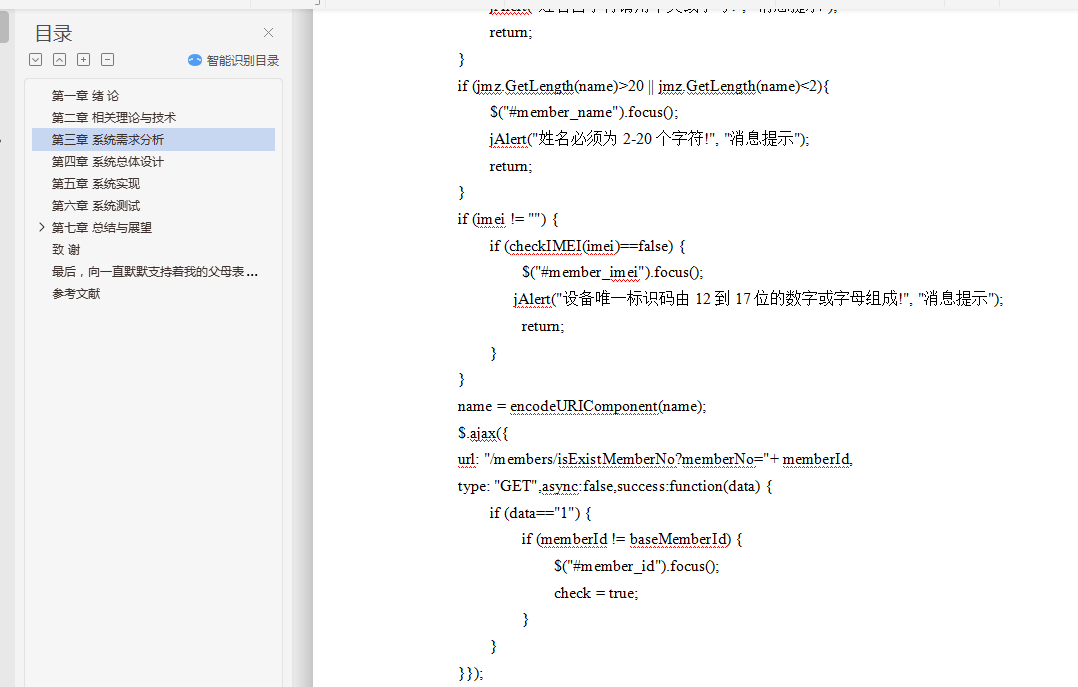Click the expand all headings icon

pyautogui.click(x=36, y=60)
